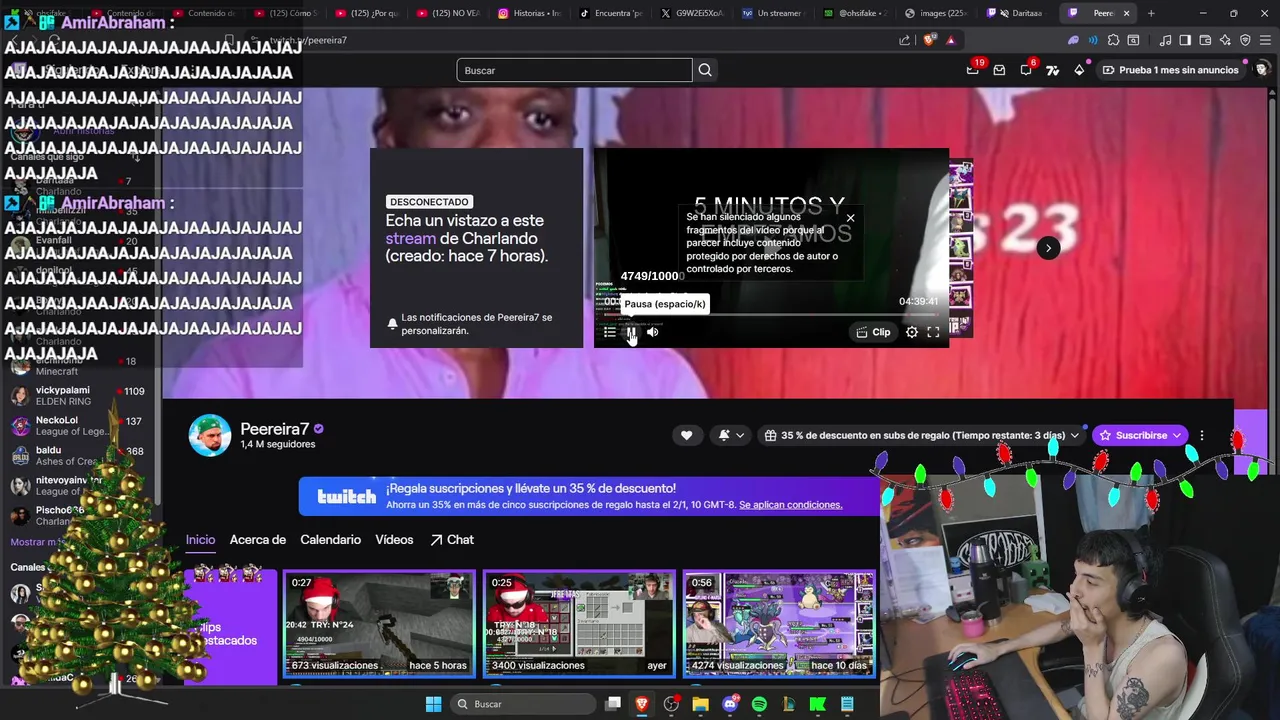The image size is (1280, 720).
Task: Click the notification bell in the offline panel
Action: click(392, 324)
